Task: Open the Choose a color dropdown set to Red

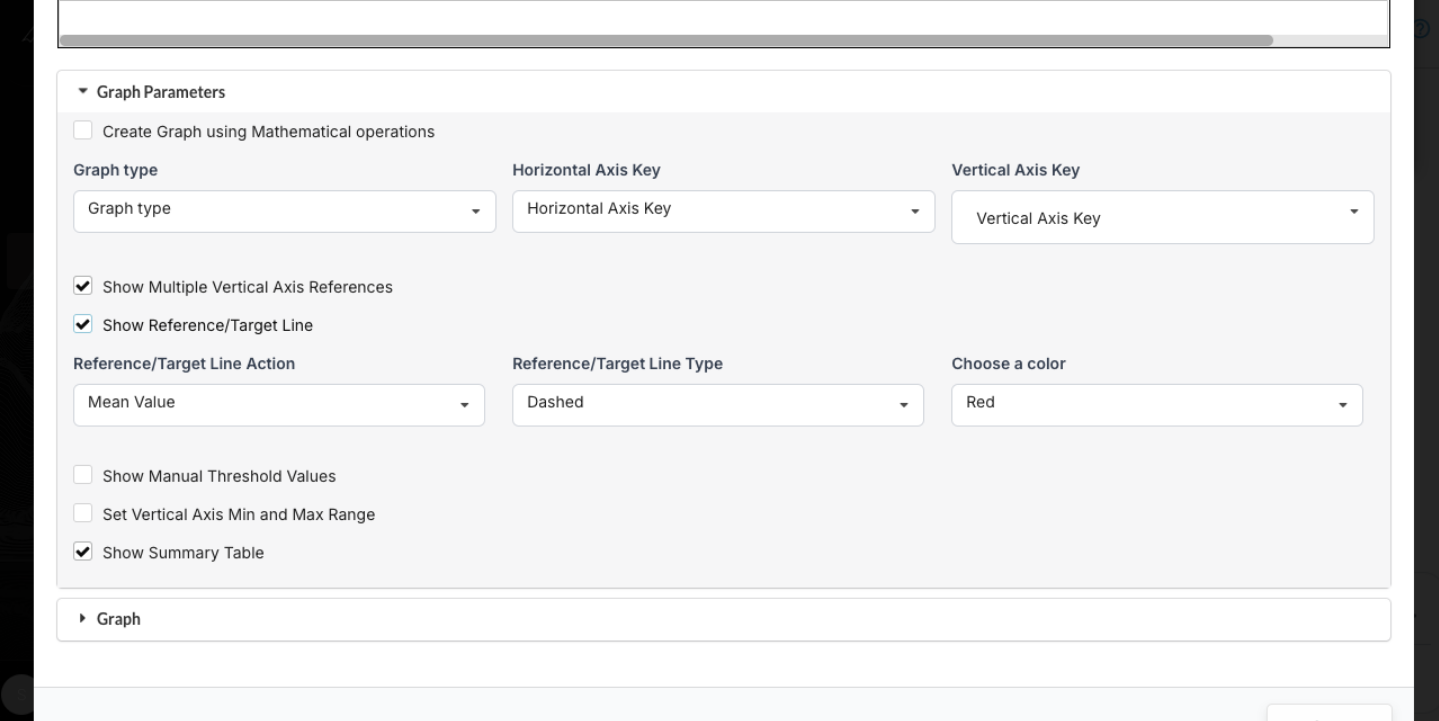Action: tap(1156, 404)
